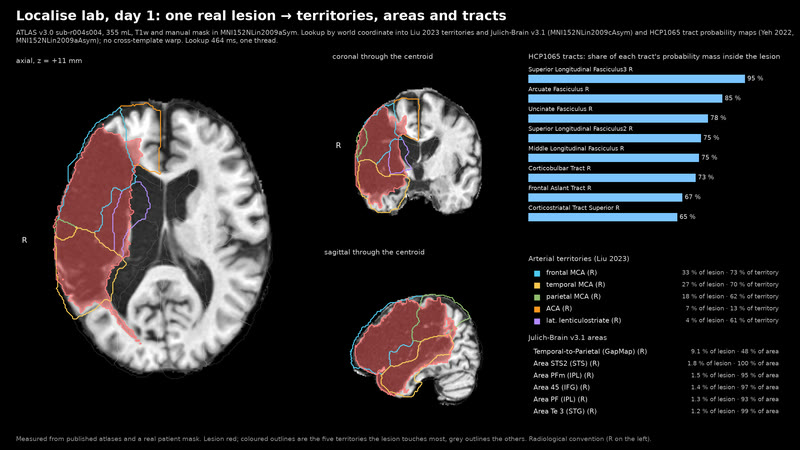800x450 pixels.
Task: Click the Superior Longitudinal Fasciculus3 R bar
Action: click(636, 79)
